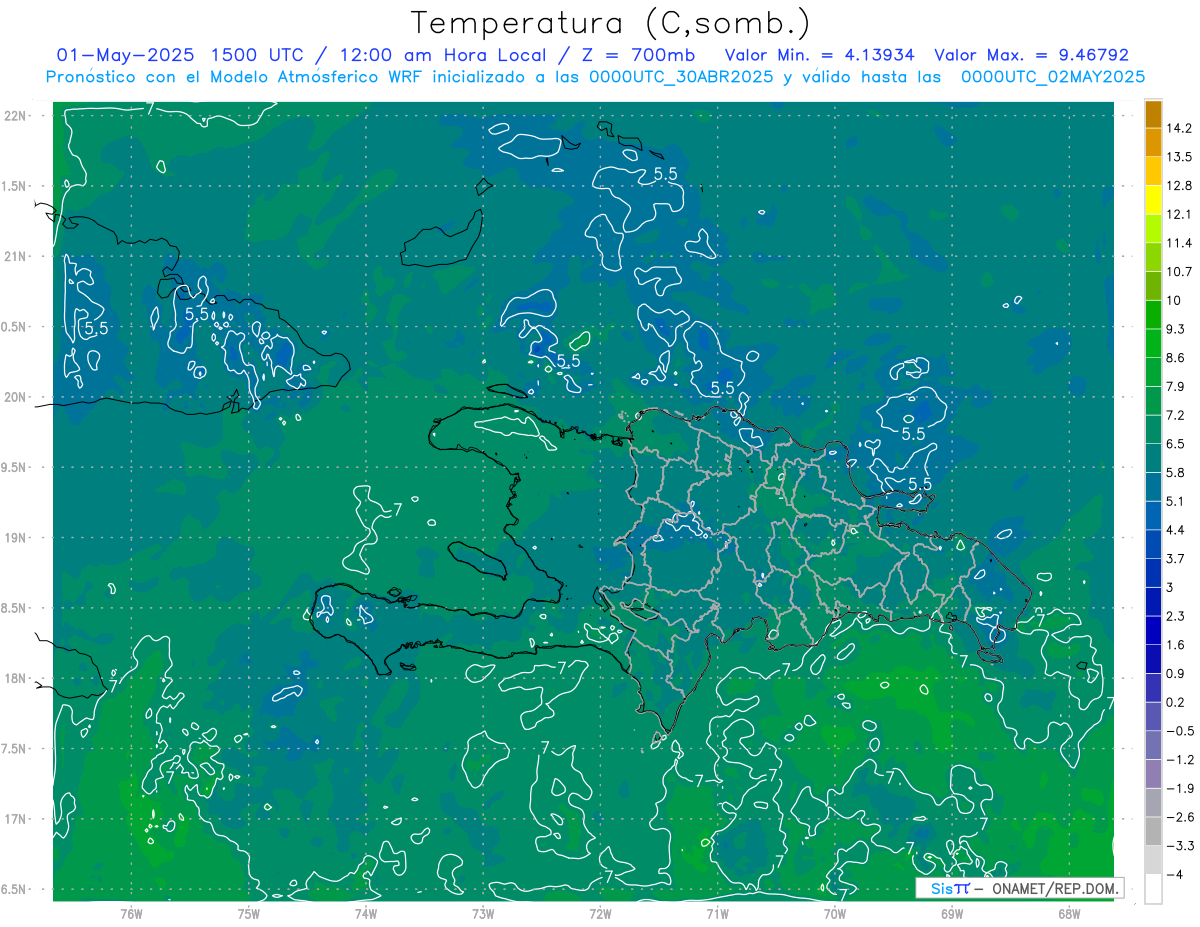
Task: Click the 0.2 colorbar value
Action: tap(1175, 702)
